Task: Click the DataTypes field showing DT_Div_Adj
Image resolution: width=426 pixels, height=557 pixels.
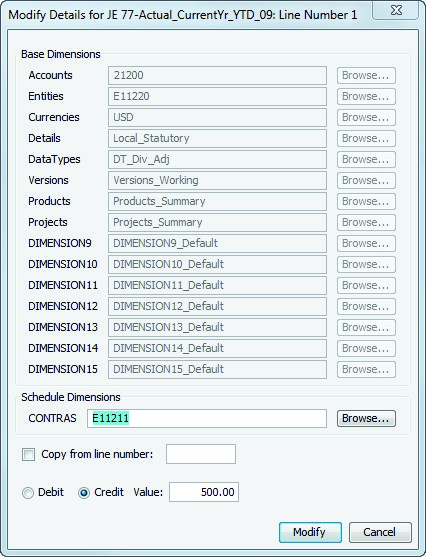Action: click(217, 159)
